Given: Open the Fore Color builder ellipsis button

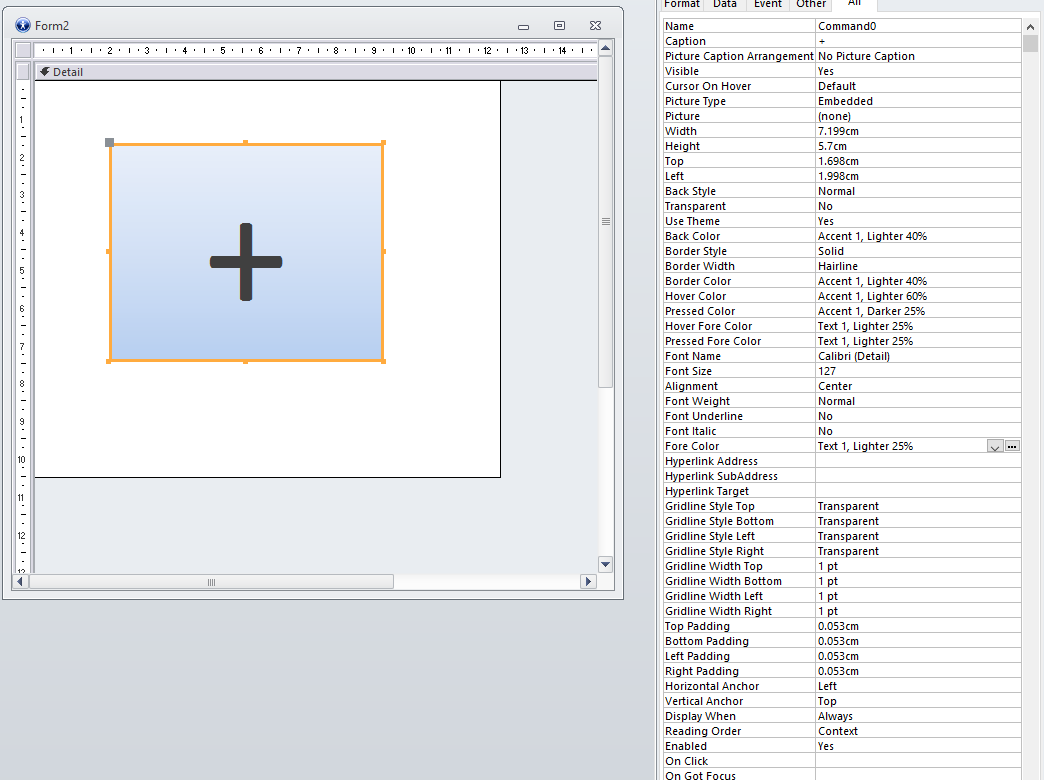Looking at the screenshot, I should coord(1012,446).
